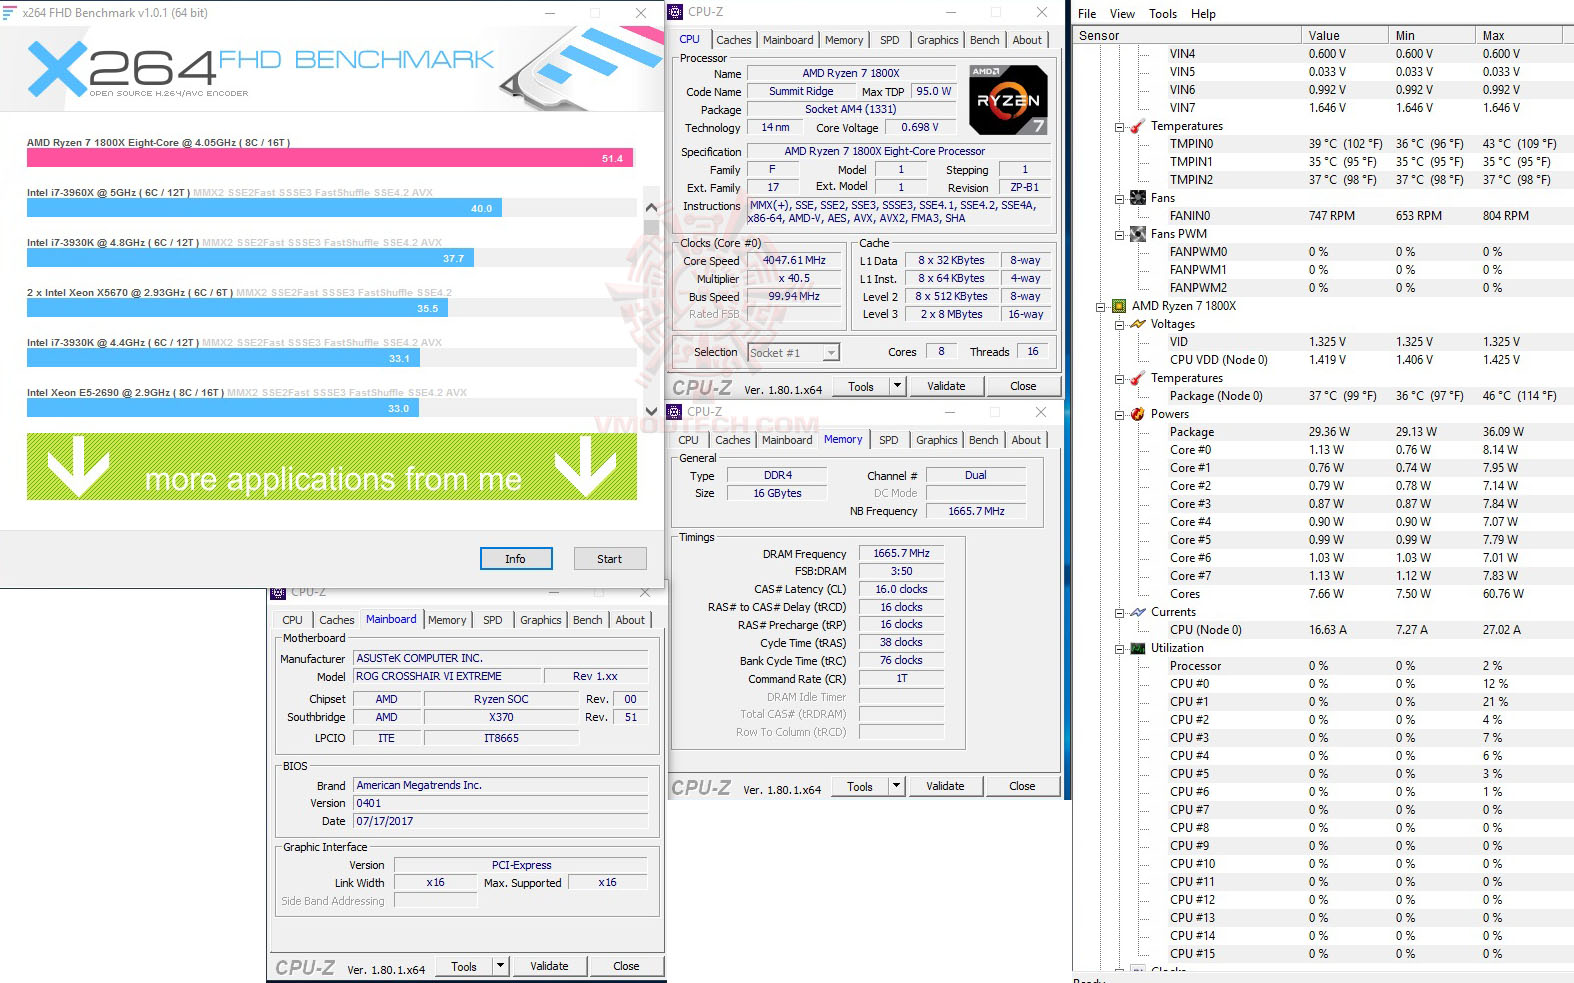
Task: Click the x264 FHD Benchmark title bar icon
Action: (x=10, y=13)
